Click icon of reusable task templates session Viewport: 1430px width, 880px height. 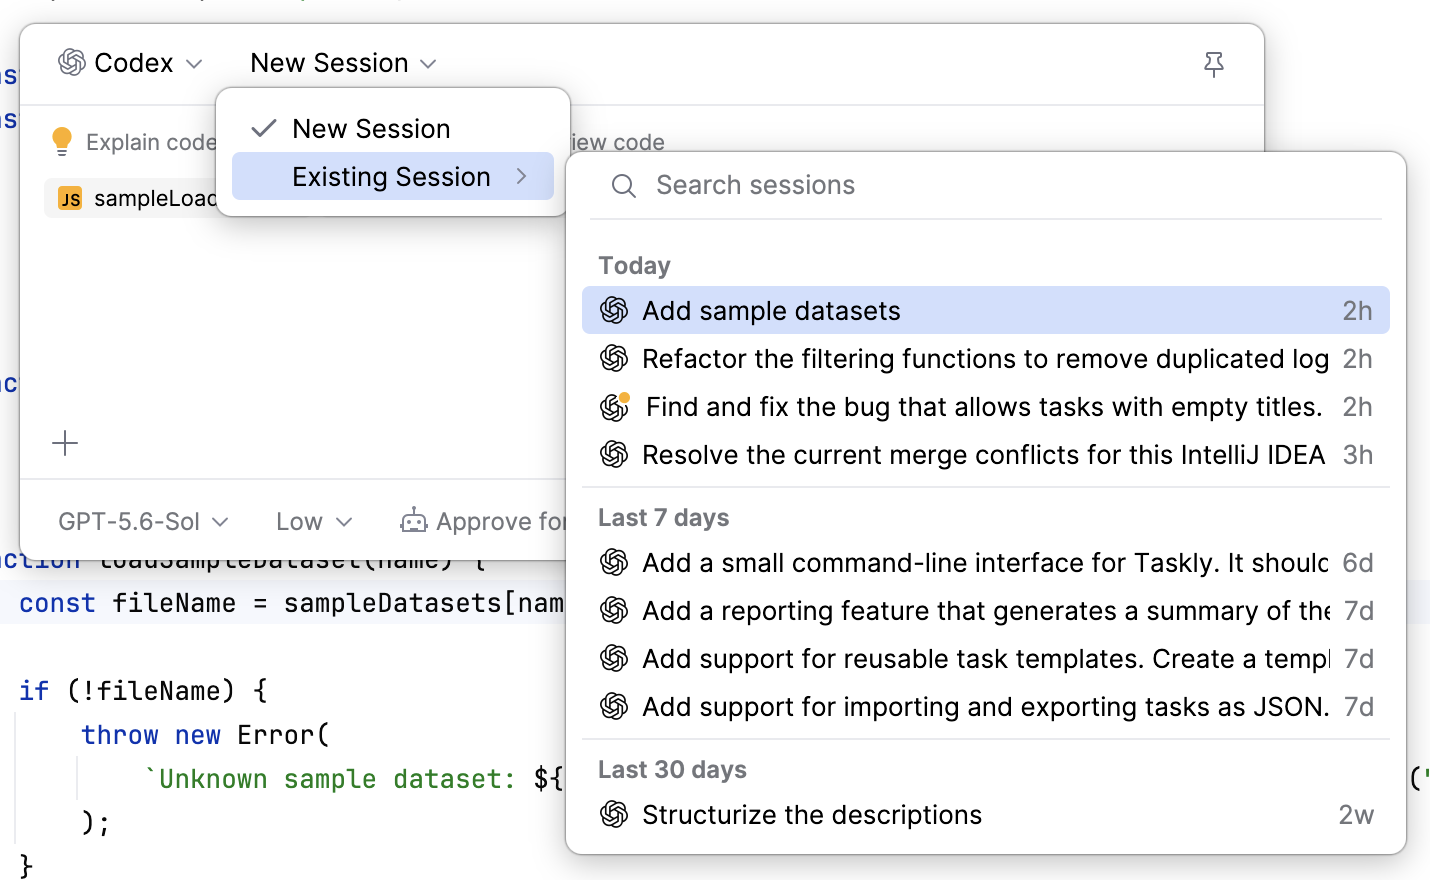pyautogui.click(x=614, y=659)
